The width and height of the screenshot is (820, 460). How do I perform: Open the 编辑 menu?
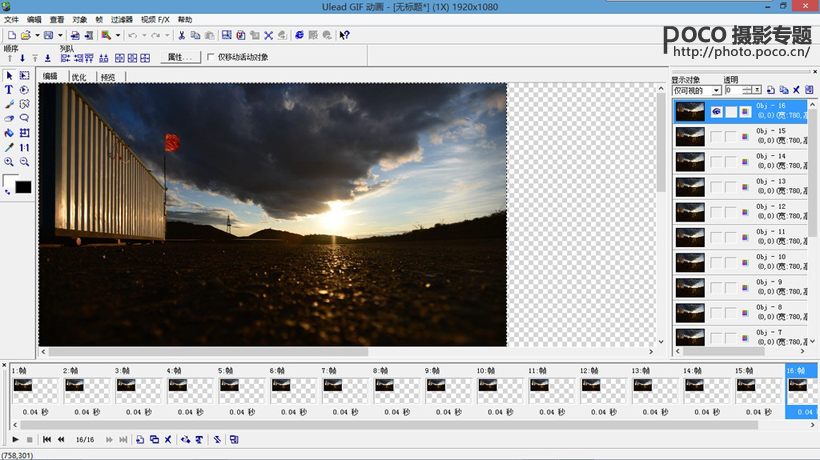point(34,20)
